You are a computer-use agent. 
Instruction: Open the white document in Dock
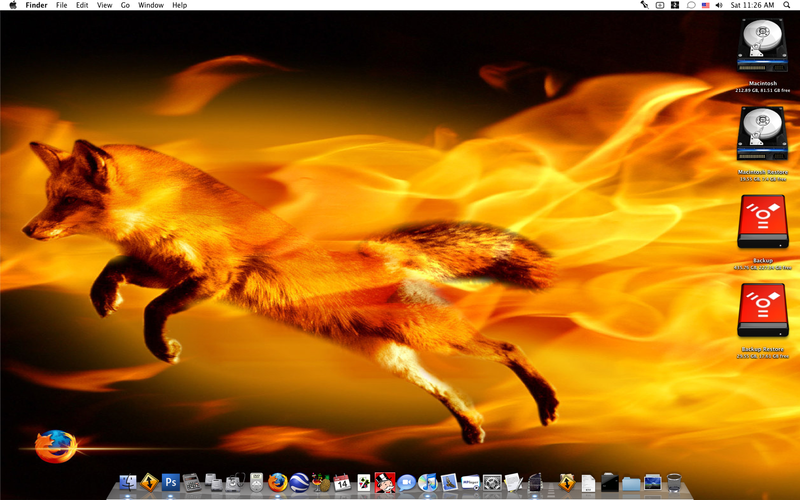click(x=588, y=482)
